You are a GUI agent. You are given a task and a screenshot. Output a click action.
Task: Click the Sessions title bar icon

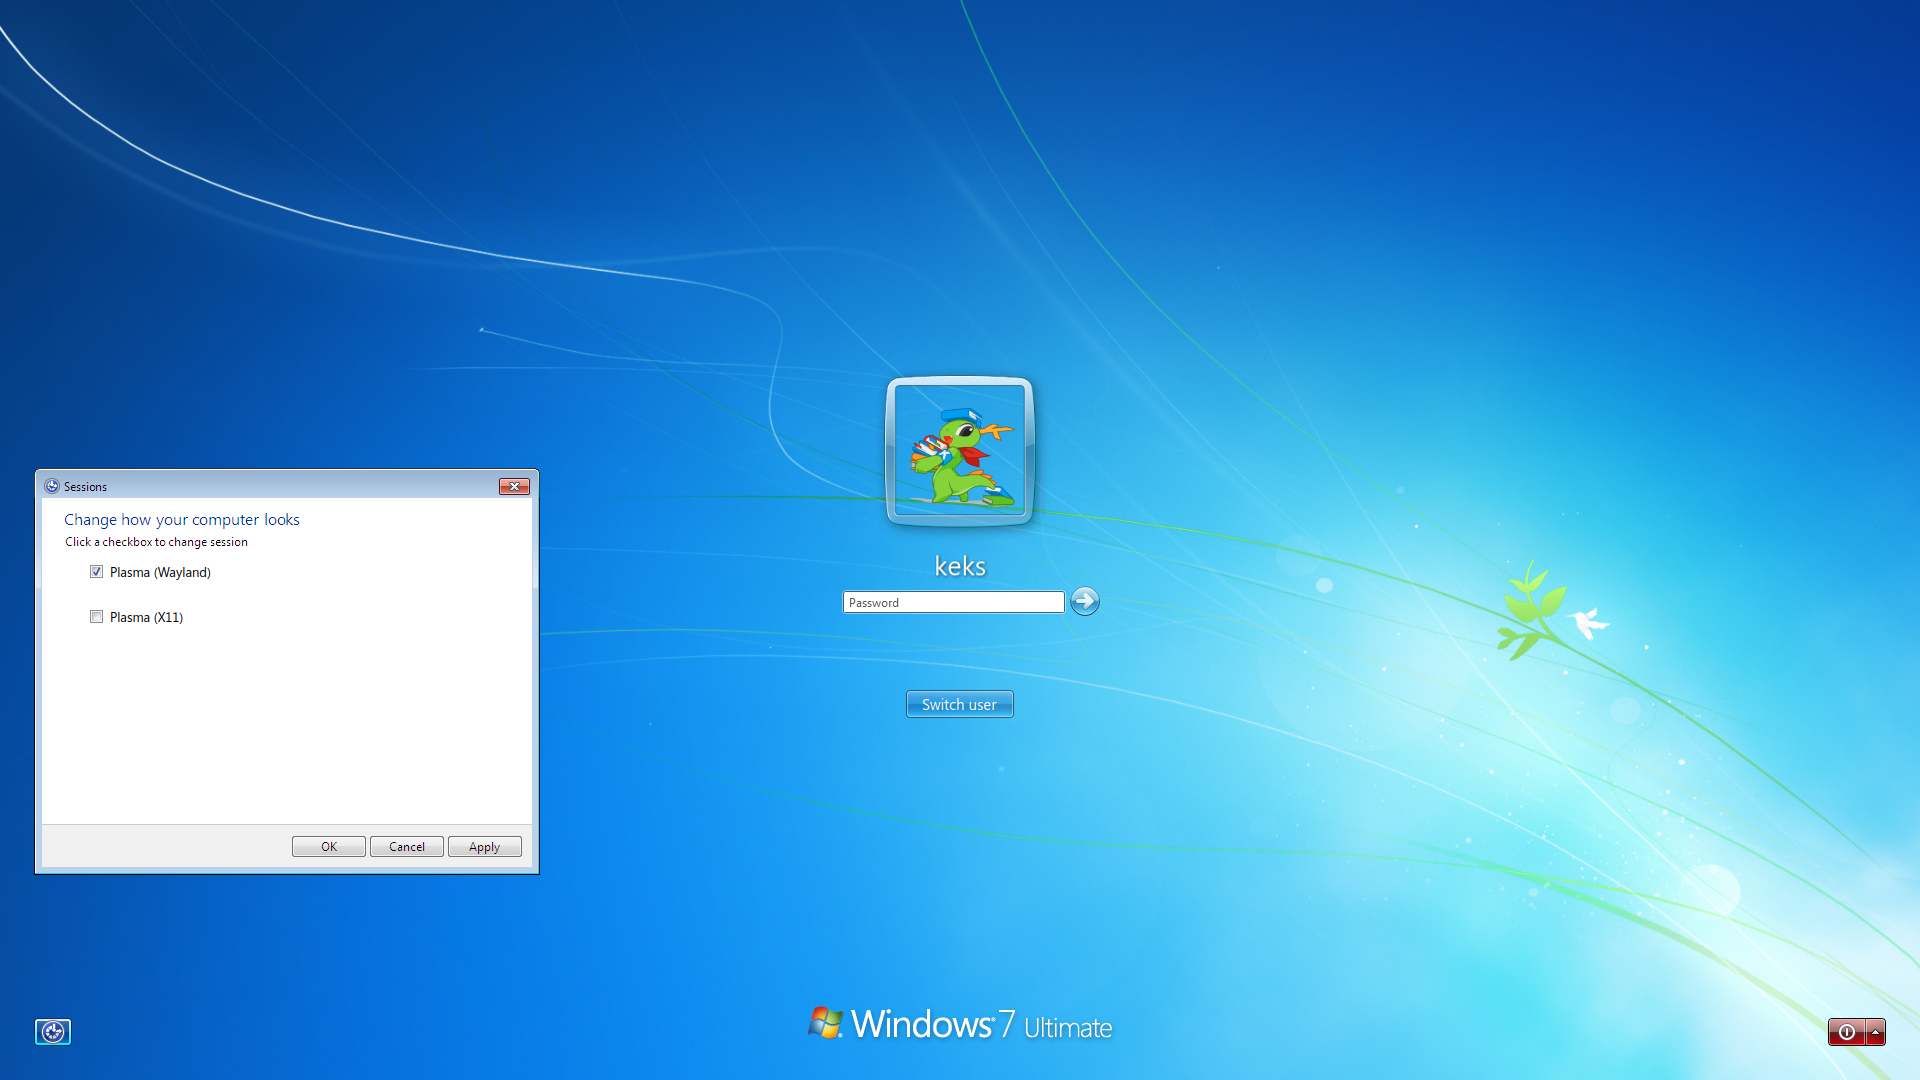[52, 486]
